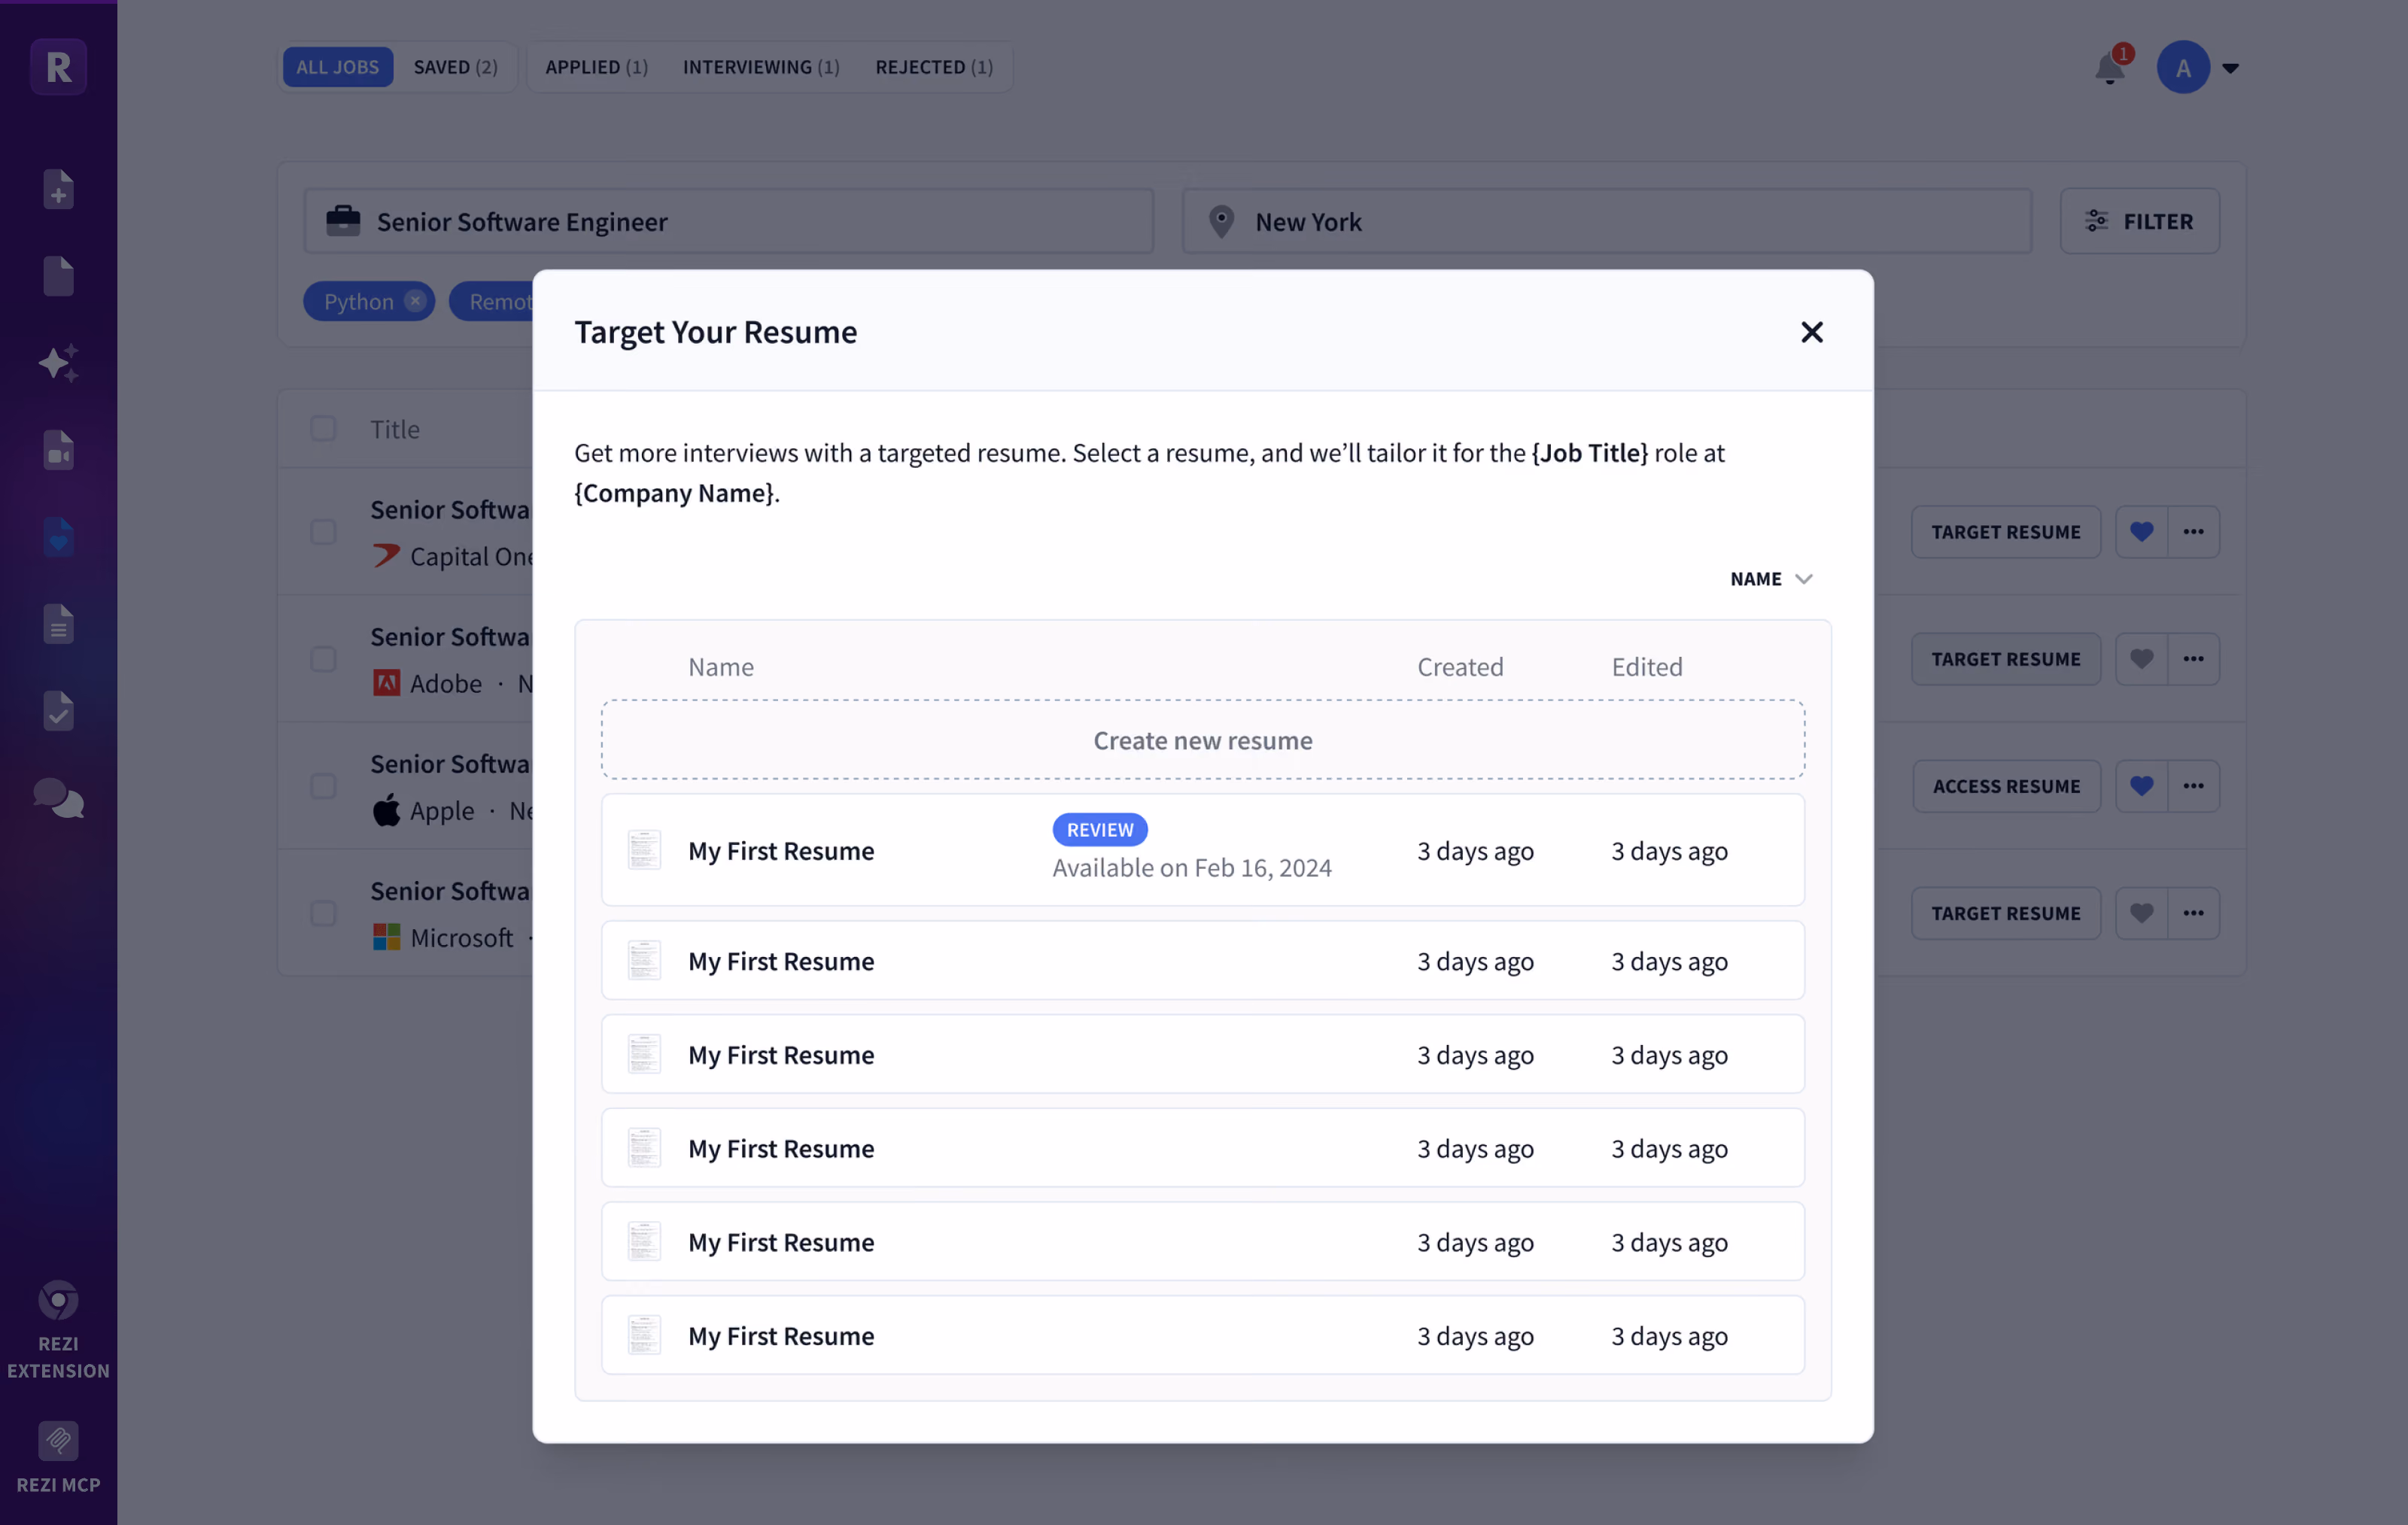The height and width of the screenshot is (1525, 2408).
Task: Click Access Resume for Apple
Action: tap(2006, 786)
